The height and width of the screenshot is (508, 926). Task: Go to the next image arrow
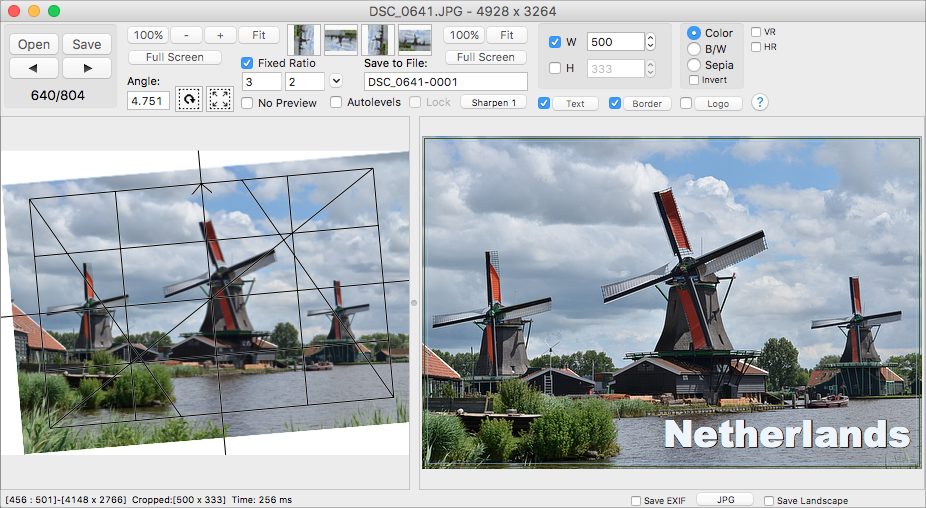click(87, 68)
